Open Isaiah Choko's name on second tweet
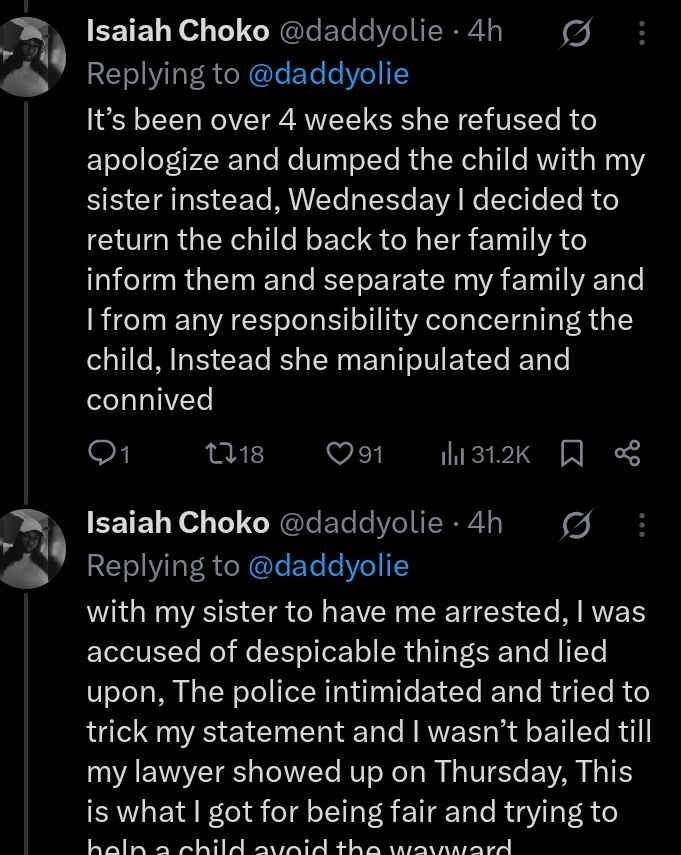Viewport: 681px width, 855px height. [x=178, y=522]
